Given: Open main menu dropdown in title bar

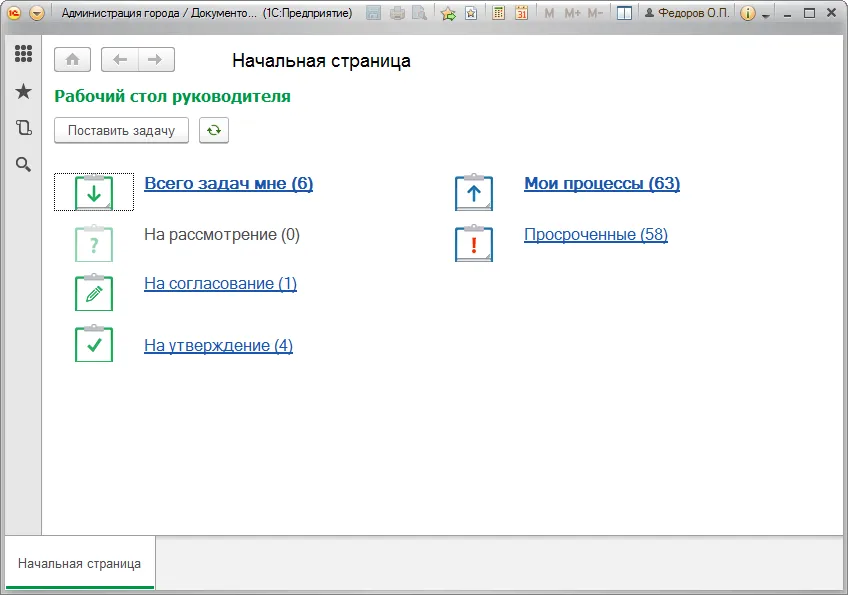Looking at the screenshot, I should (x=37, y=13).
